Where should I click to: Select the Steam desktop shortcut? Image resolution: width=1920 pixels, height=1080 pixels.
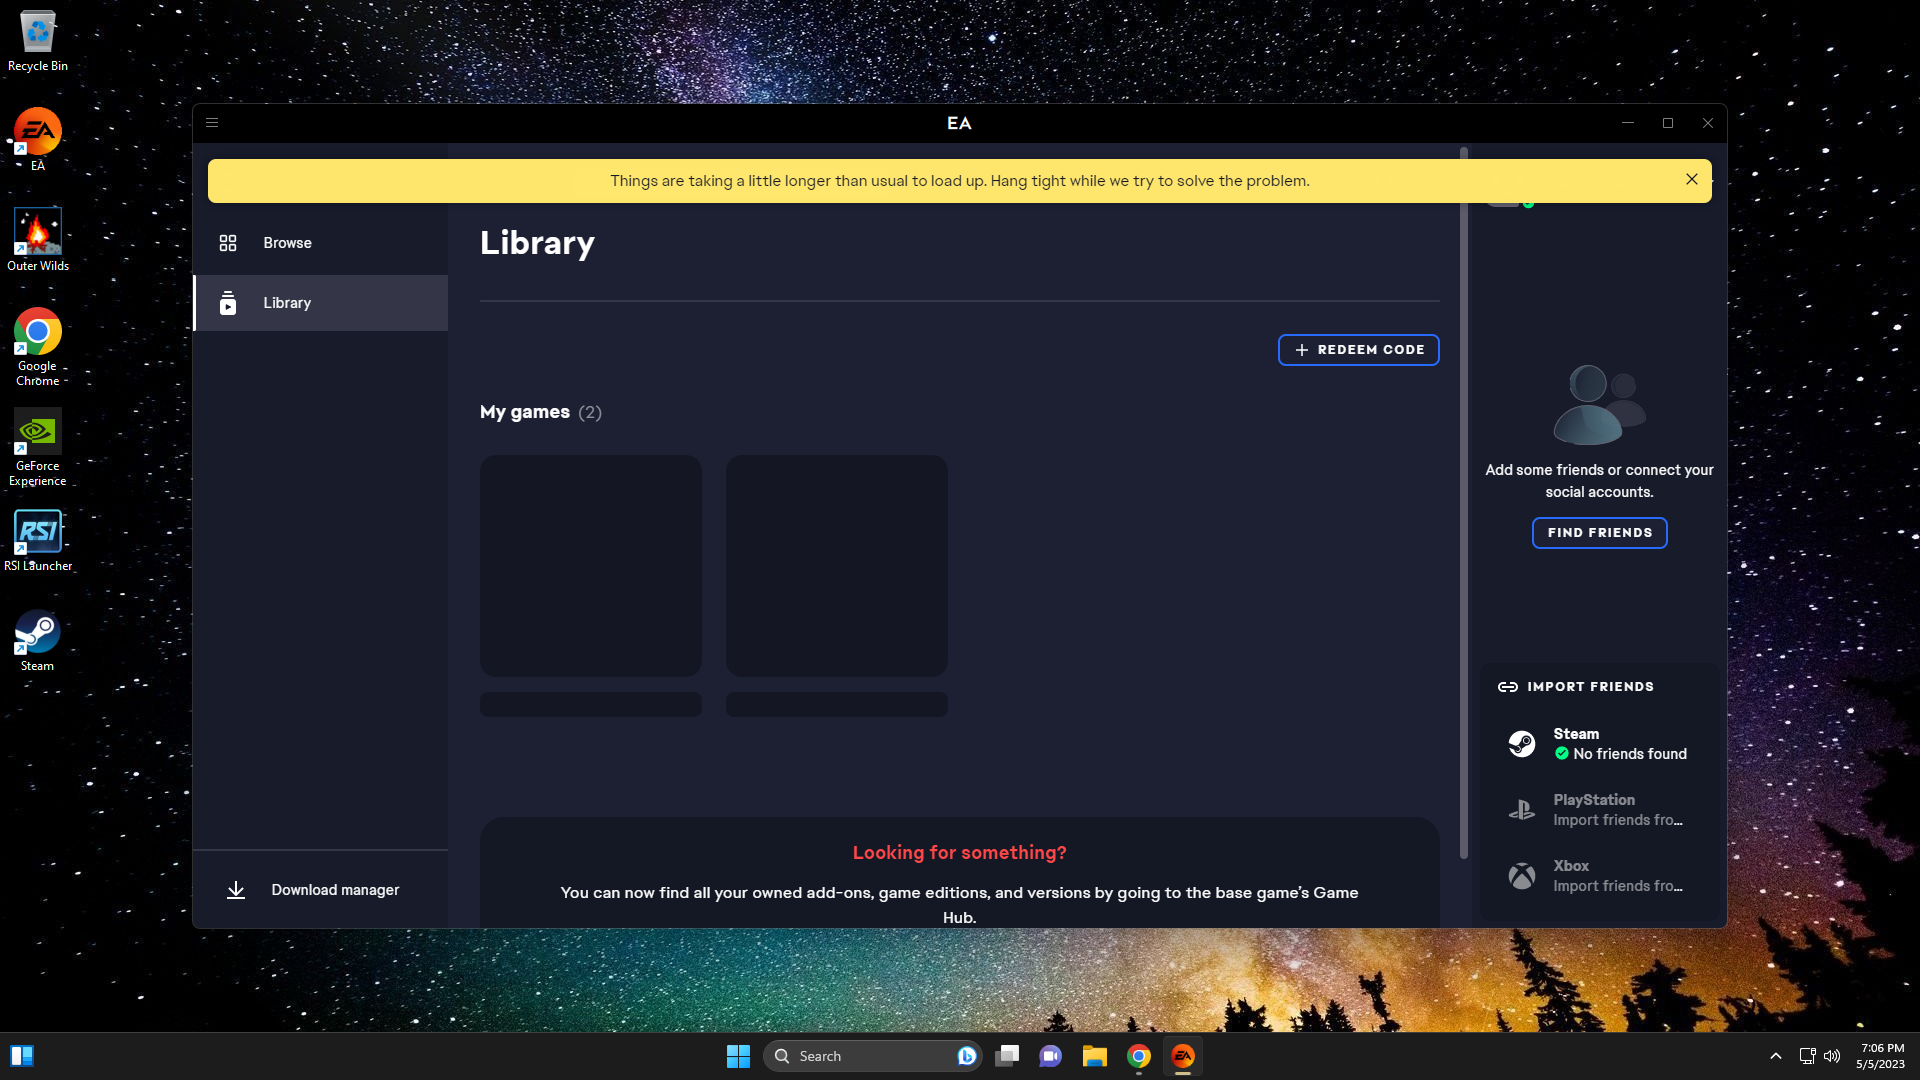point(38,641)
